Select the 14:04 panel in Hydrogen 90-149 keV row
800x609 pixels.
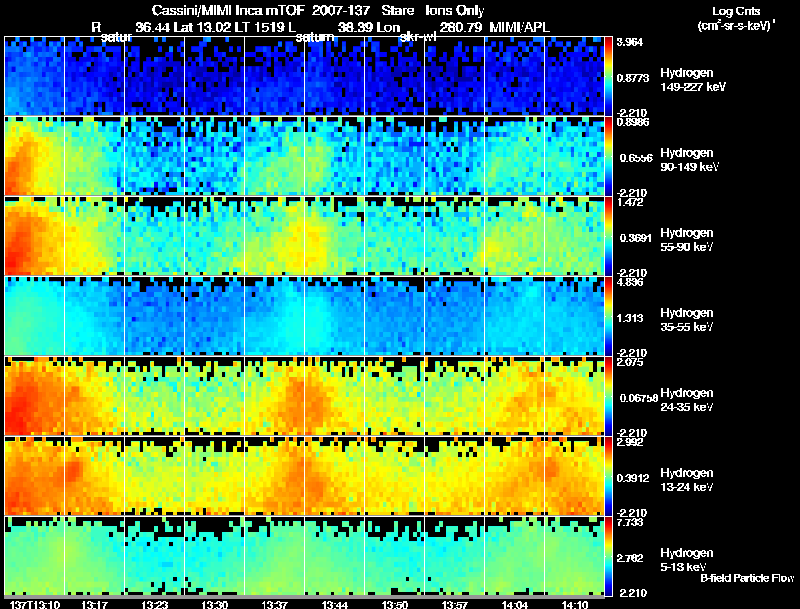pyautogui.click(x=515, y=156)
